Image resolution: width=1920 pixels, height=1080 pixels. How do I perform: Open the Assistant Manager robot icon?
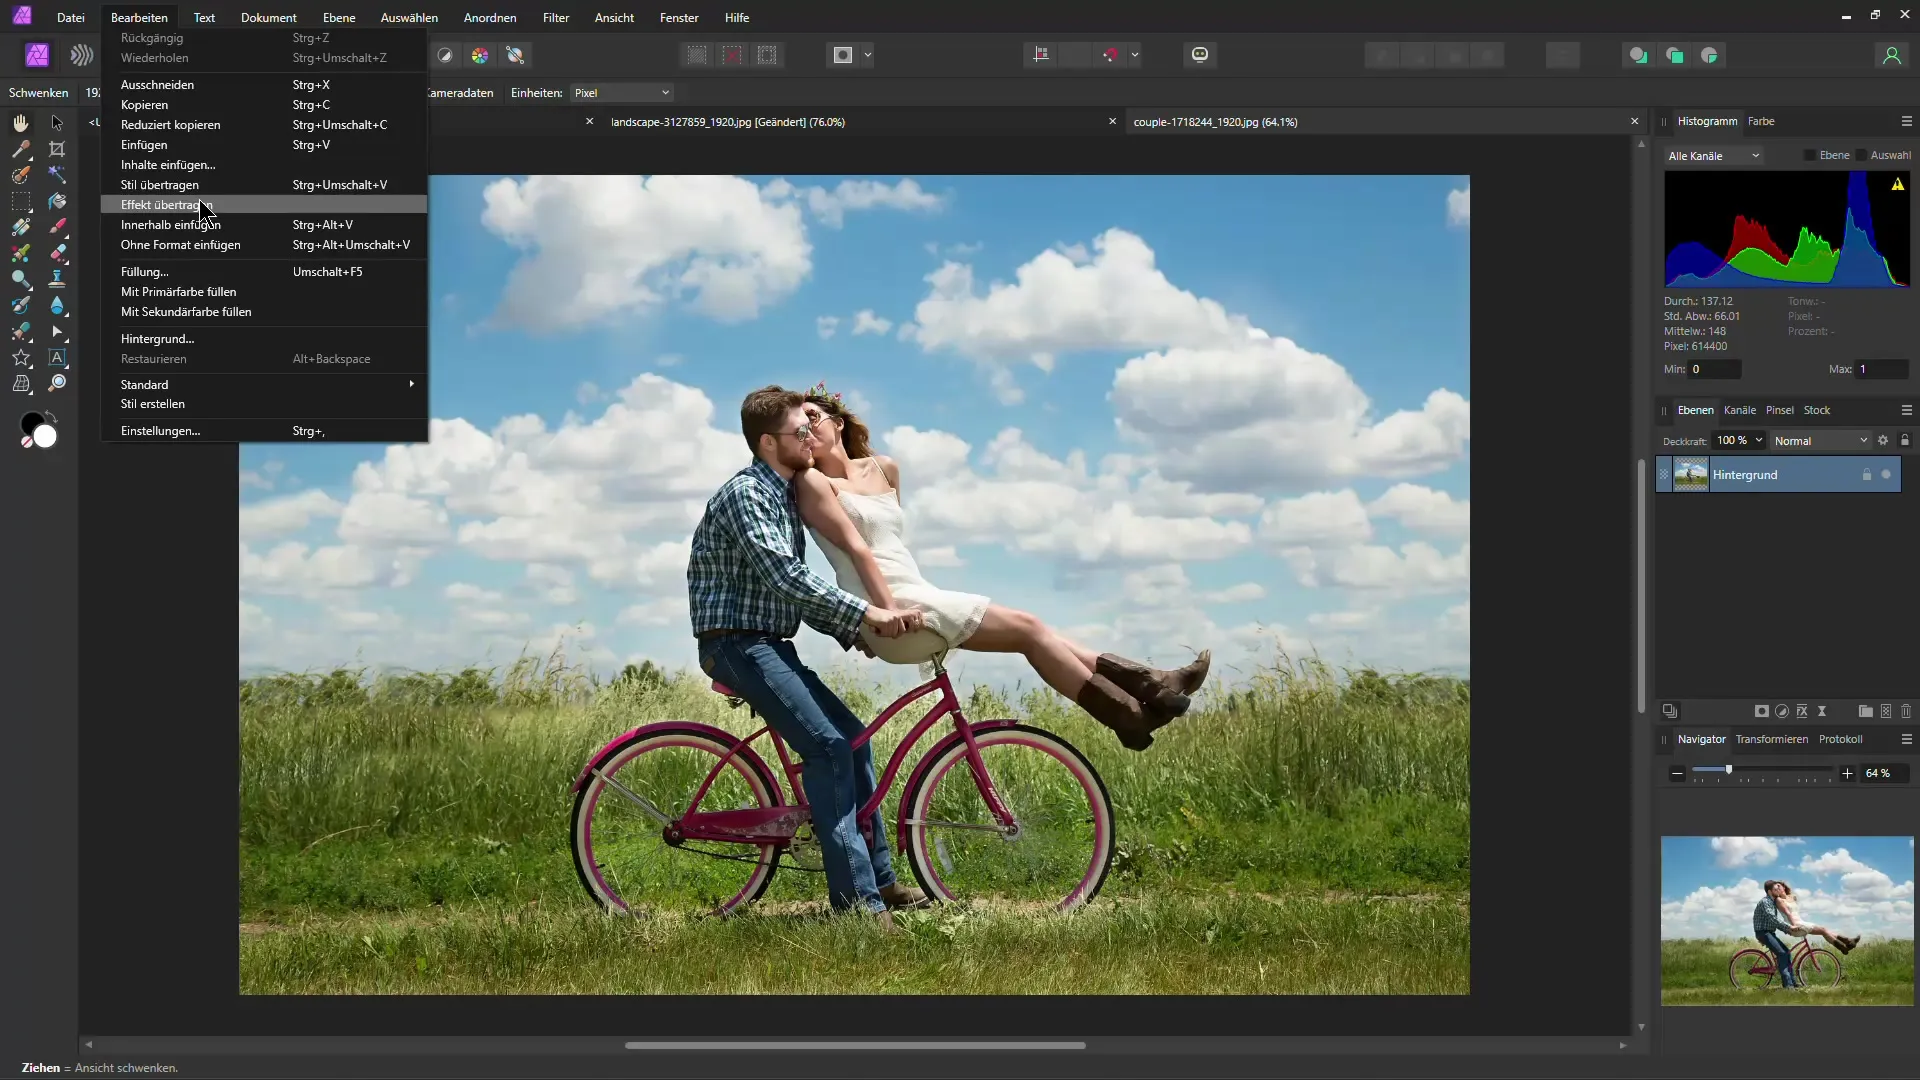pos(1200,55)
